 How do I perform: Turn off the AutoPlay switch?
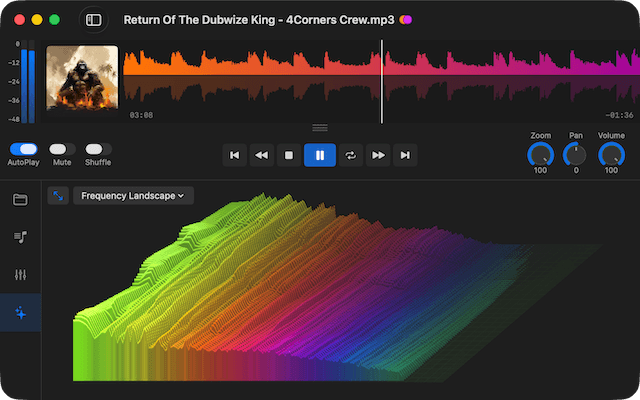pos(23,149)
